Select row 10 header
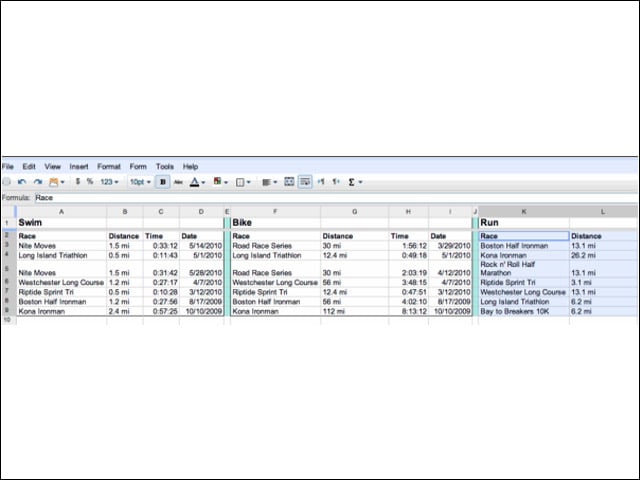 [x=7, y=320]
